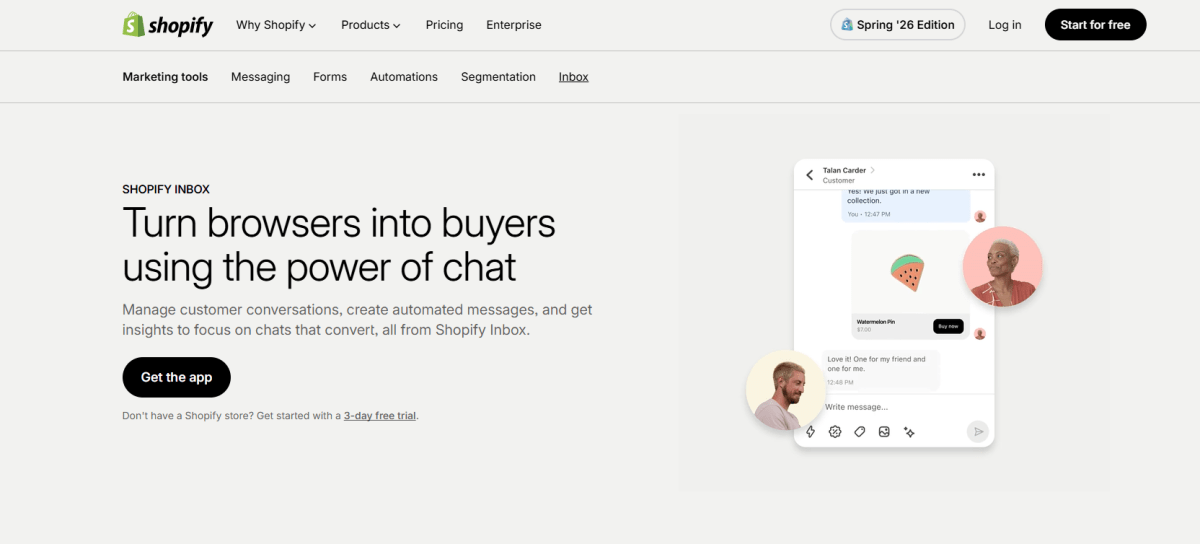Viewport: 1200px width, 544px height.
Task: Click the Log in link
Action: (x=1005, y=25)
